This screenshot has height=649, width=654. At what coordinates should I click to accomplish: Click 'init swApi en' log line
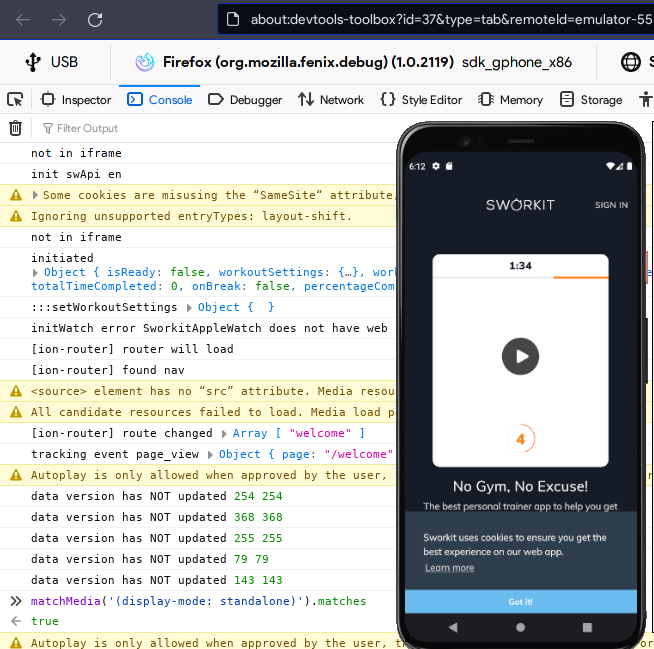coord(76,174)
